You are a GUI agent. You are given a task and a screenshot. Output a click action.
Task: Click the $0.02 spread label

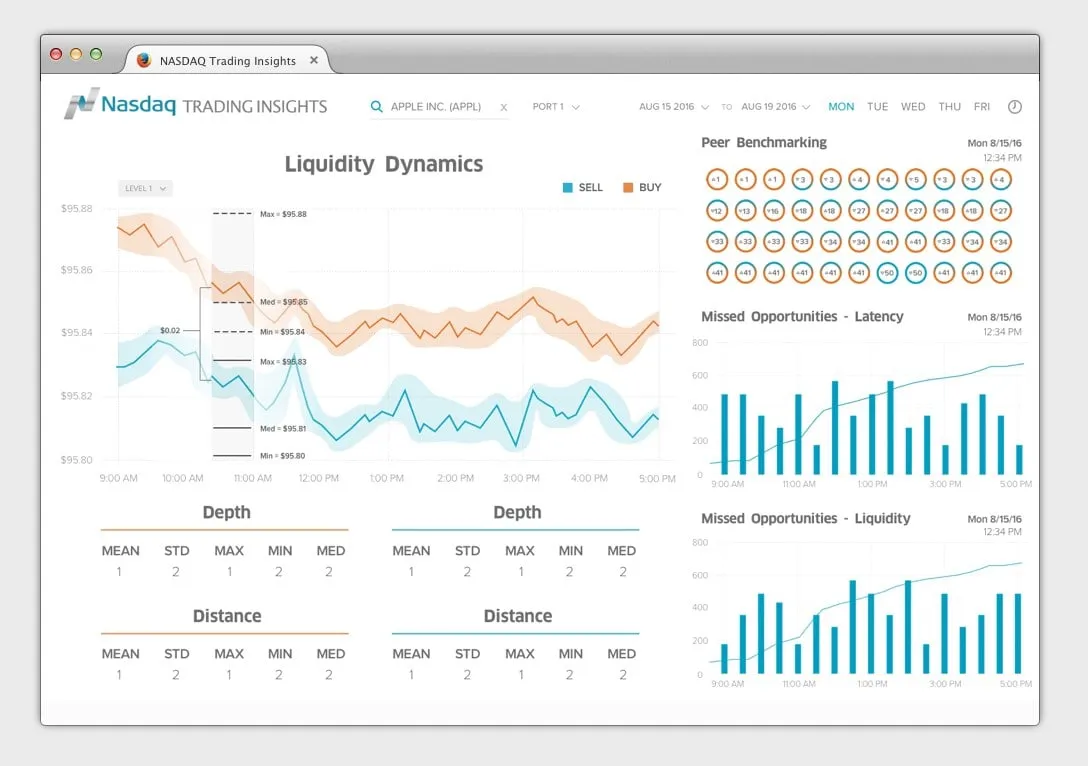point(170,330)
